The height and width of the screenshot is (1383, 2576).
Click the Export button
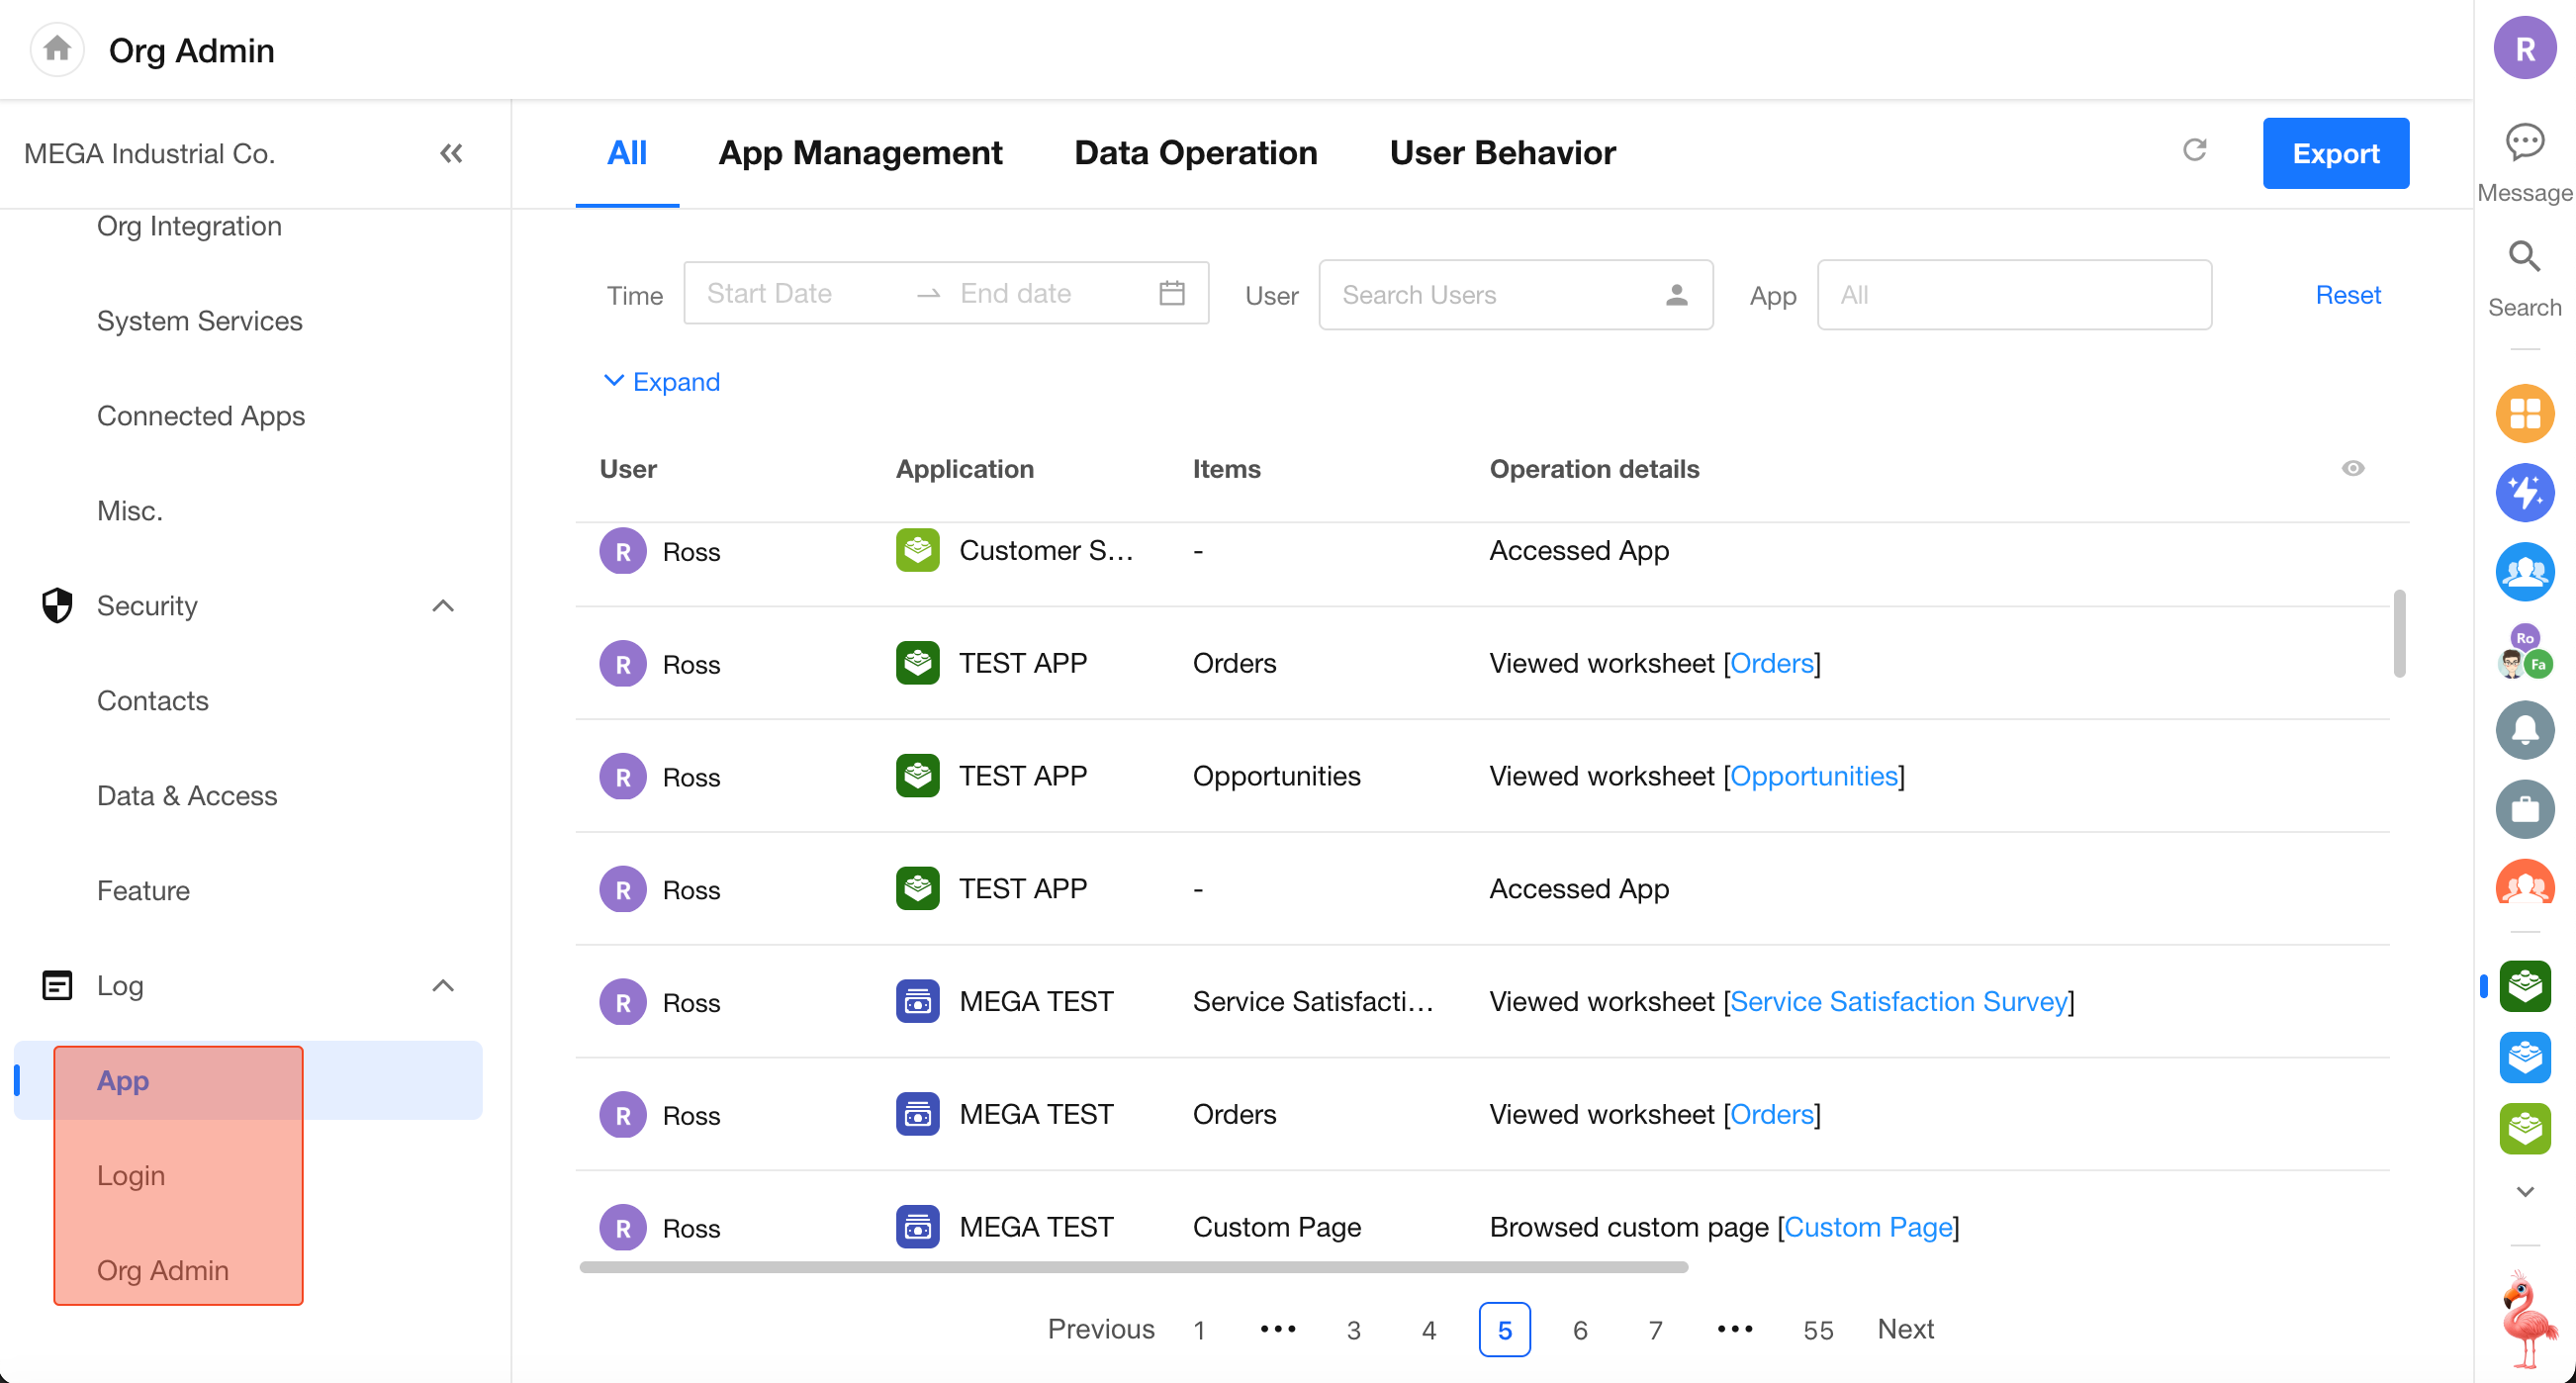coord(2335,153)
